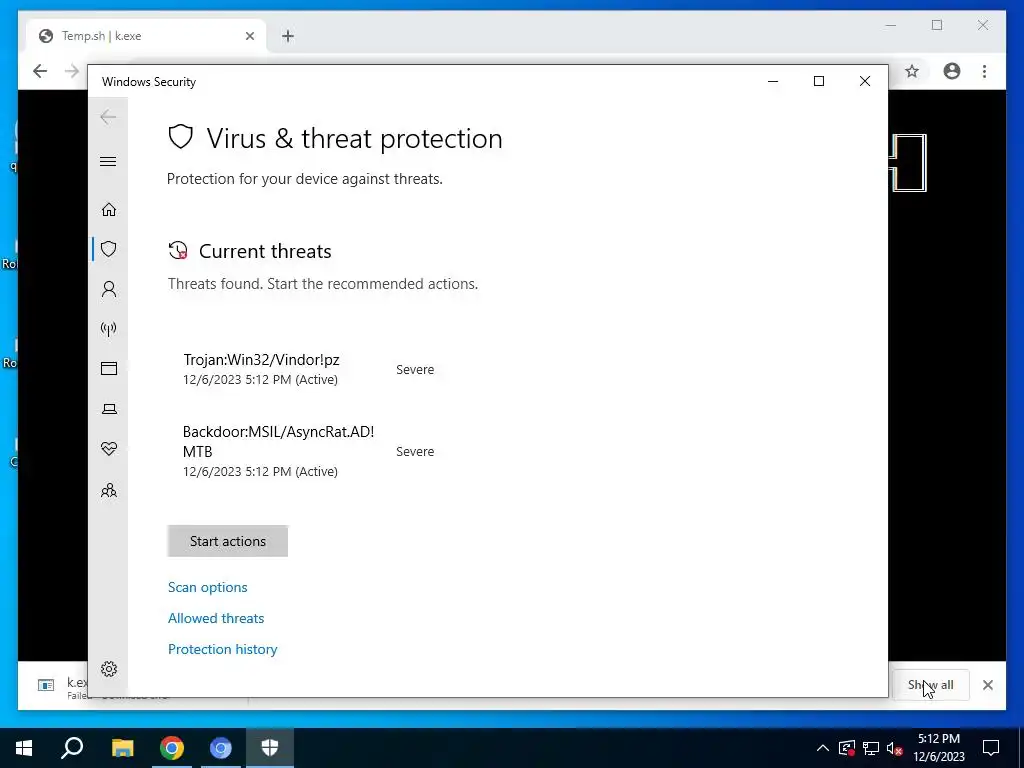Open App & browser control icon
Screen dimensions: 1024x768
tap(108, 368)
